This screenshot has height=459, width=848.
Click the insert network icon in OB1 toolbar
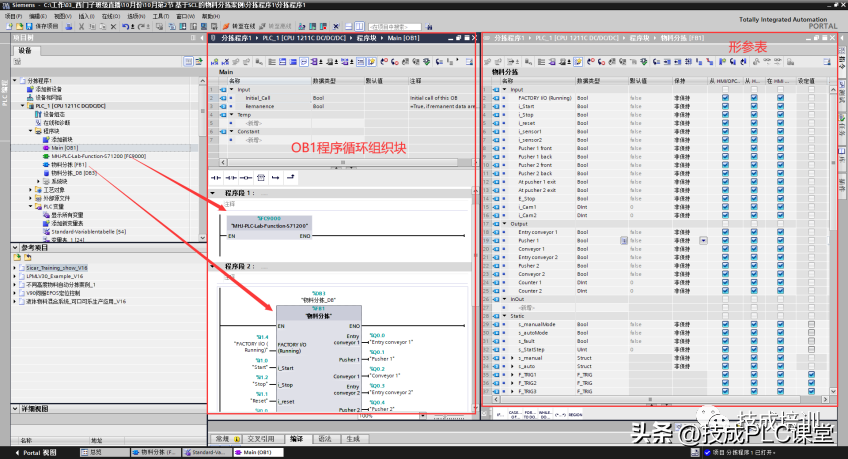pos(215,62)
